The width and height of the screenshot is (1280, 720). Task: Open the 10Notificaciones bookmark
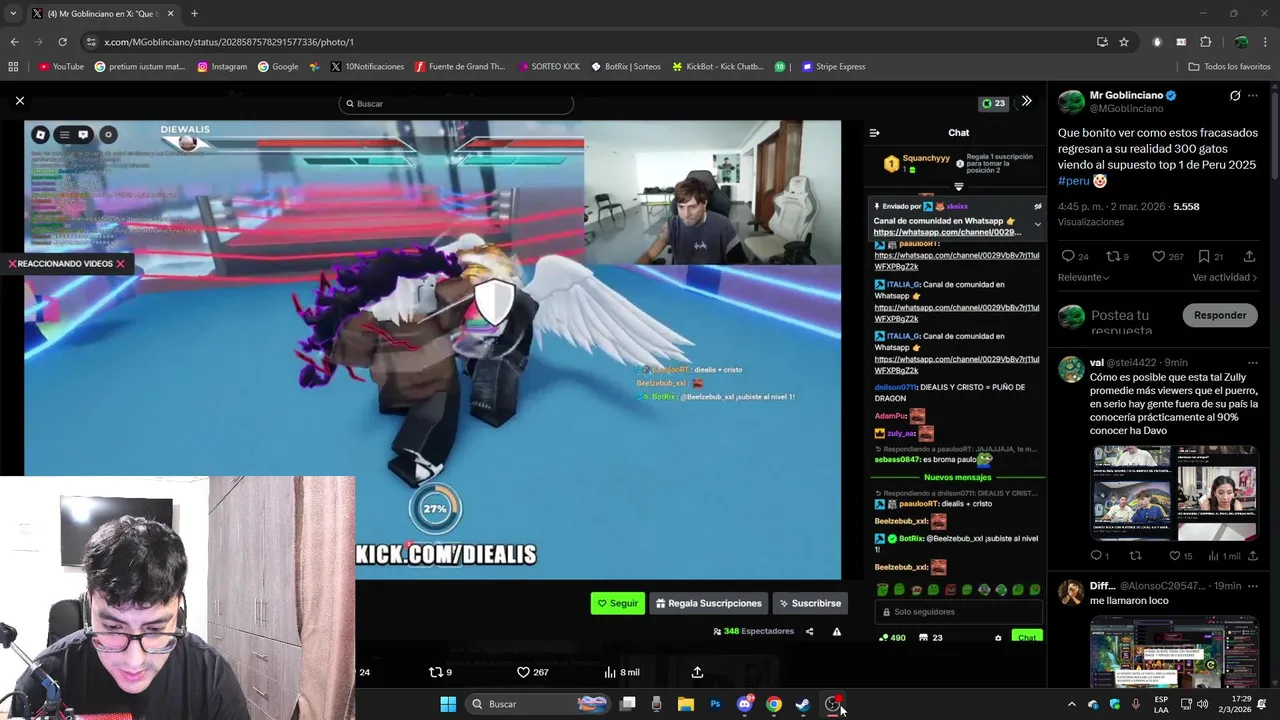367,67
